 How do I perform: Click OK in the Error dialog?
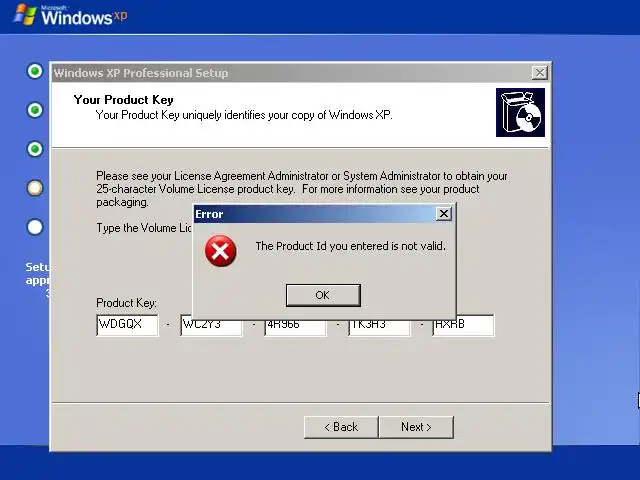[x=323, y=295]
